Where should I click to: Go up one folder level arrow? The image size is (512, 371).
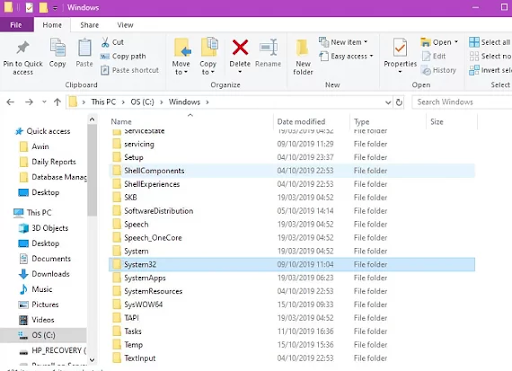pyautogui.click(x=57, y=102)
